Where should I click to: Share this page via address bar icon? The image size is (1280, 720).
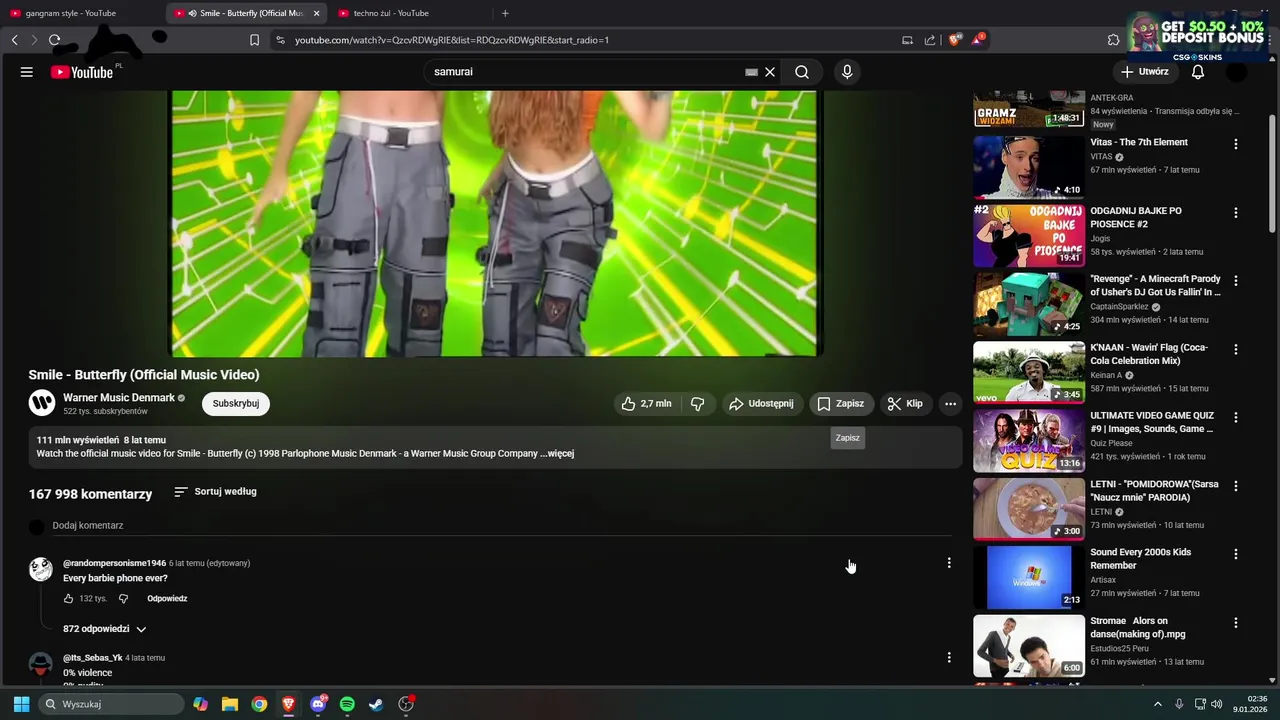[x=930, y=40]
